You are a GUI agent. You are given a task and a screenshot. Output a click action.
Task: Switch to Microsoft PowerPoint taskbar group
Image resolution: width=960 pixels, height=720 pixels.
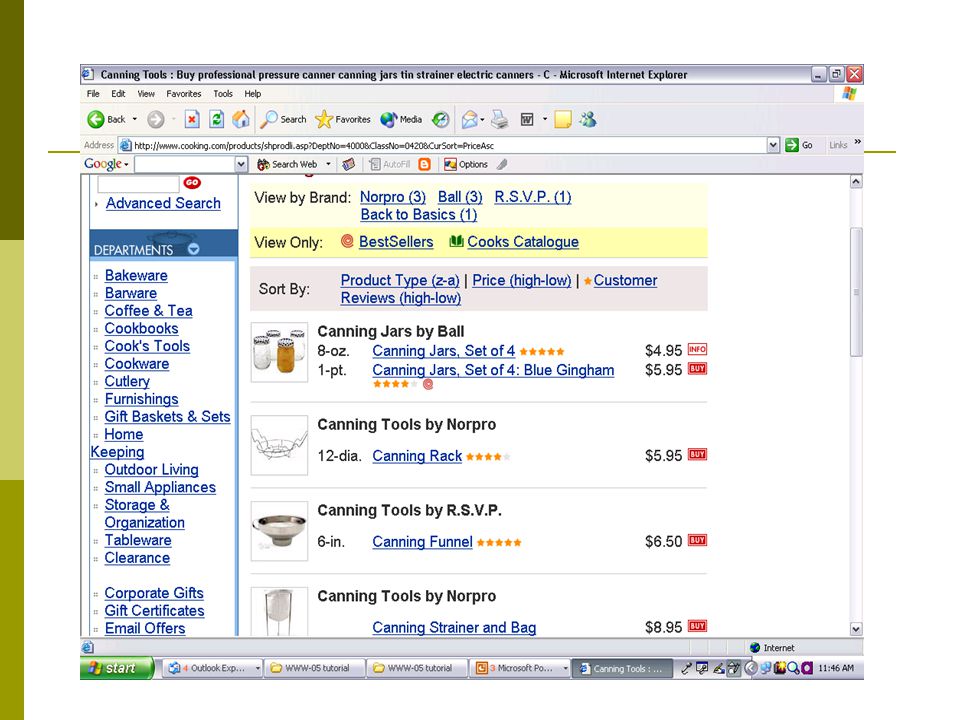tap(522, 668)
